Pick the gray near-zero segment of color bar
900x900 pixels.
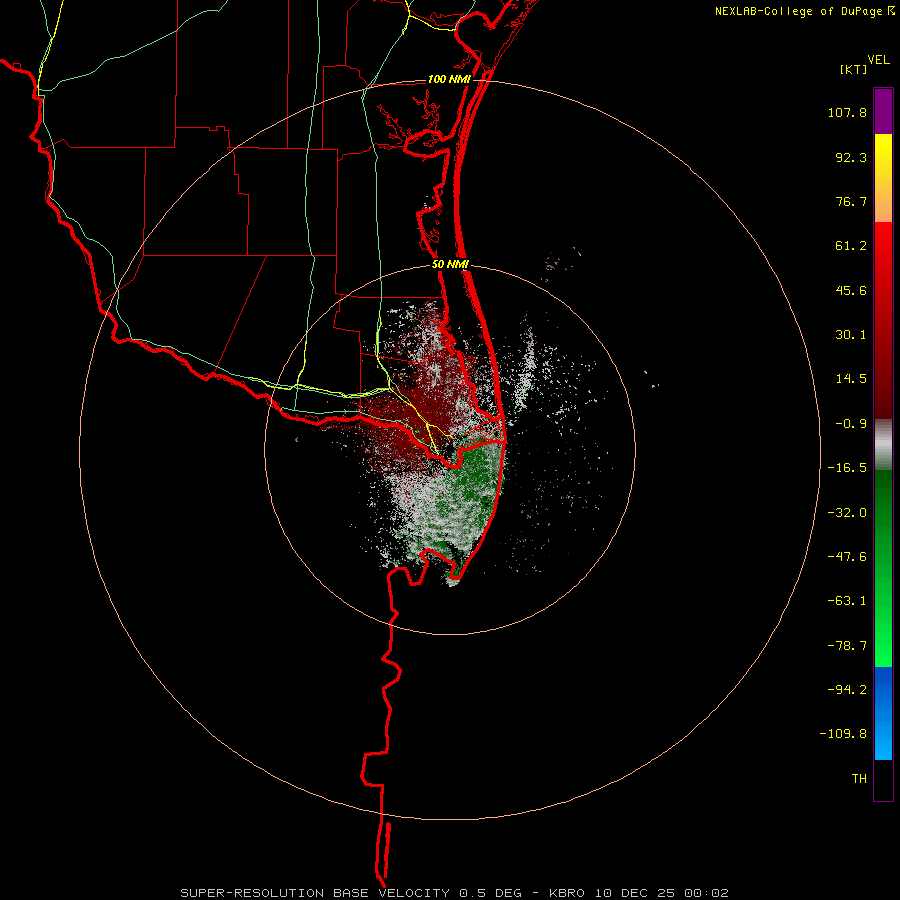coord(883,445)
